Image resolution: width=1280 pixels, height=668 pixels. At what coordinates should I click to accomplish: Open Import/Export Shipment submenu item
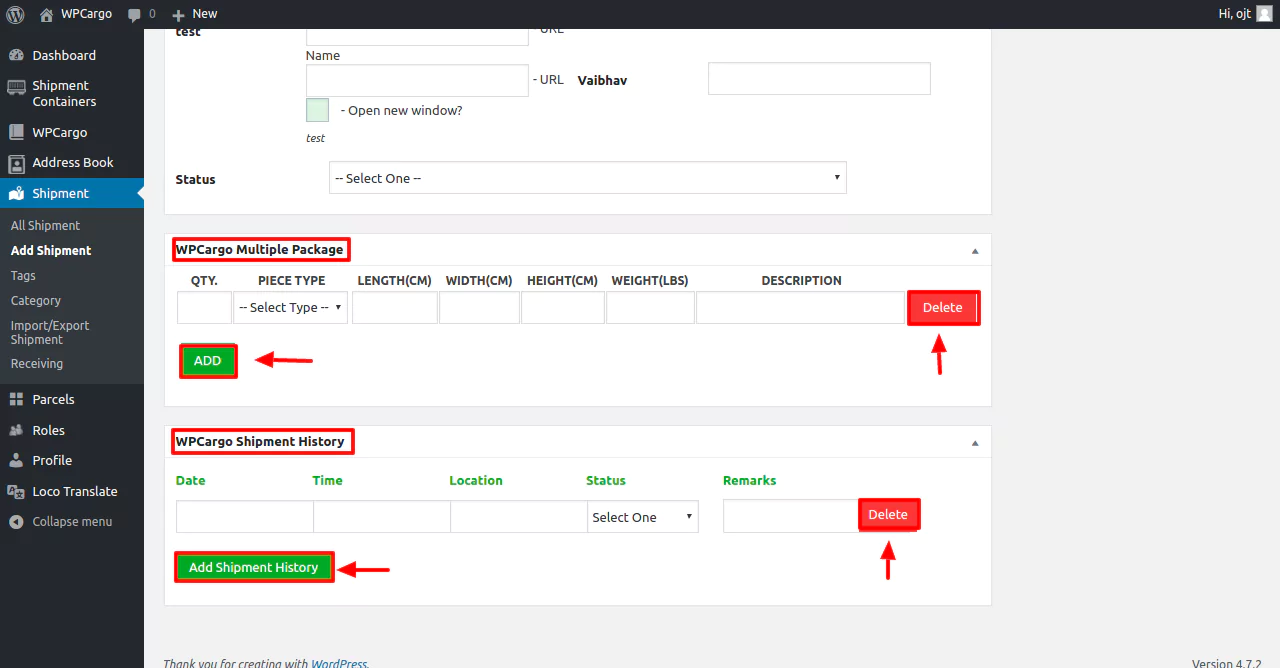(x=50, y=332)
